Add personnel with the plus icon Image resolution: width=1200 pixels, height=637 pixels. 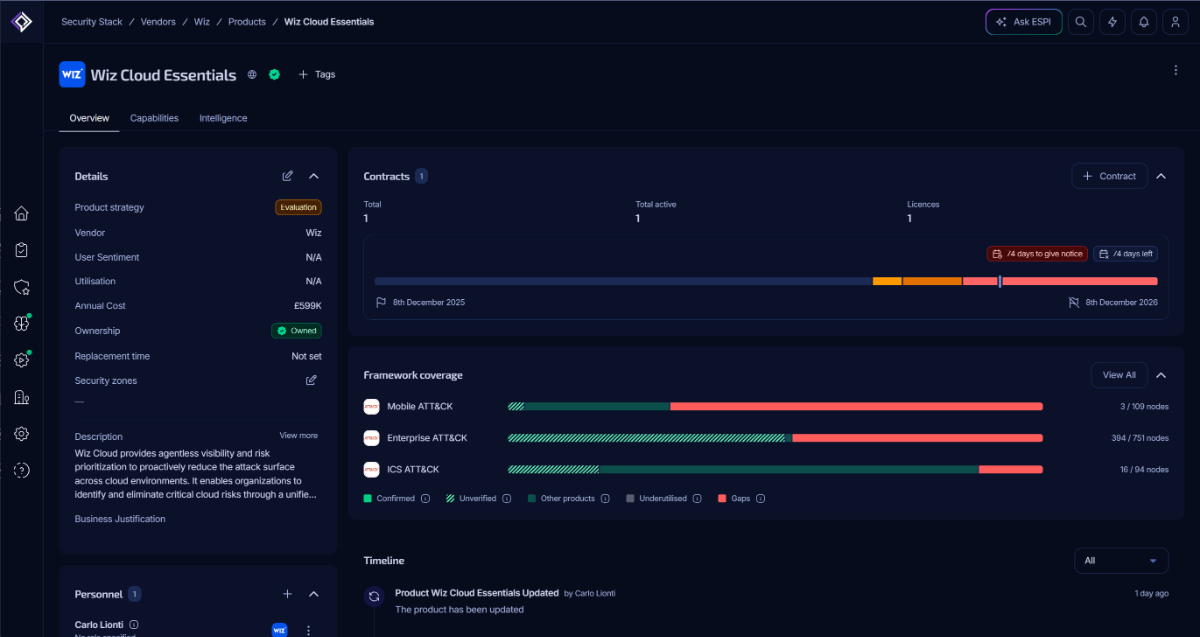coord(287,594)
